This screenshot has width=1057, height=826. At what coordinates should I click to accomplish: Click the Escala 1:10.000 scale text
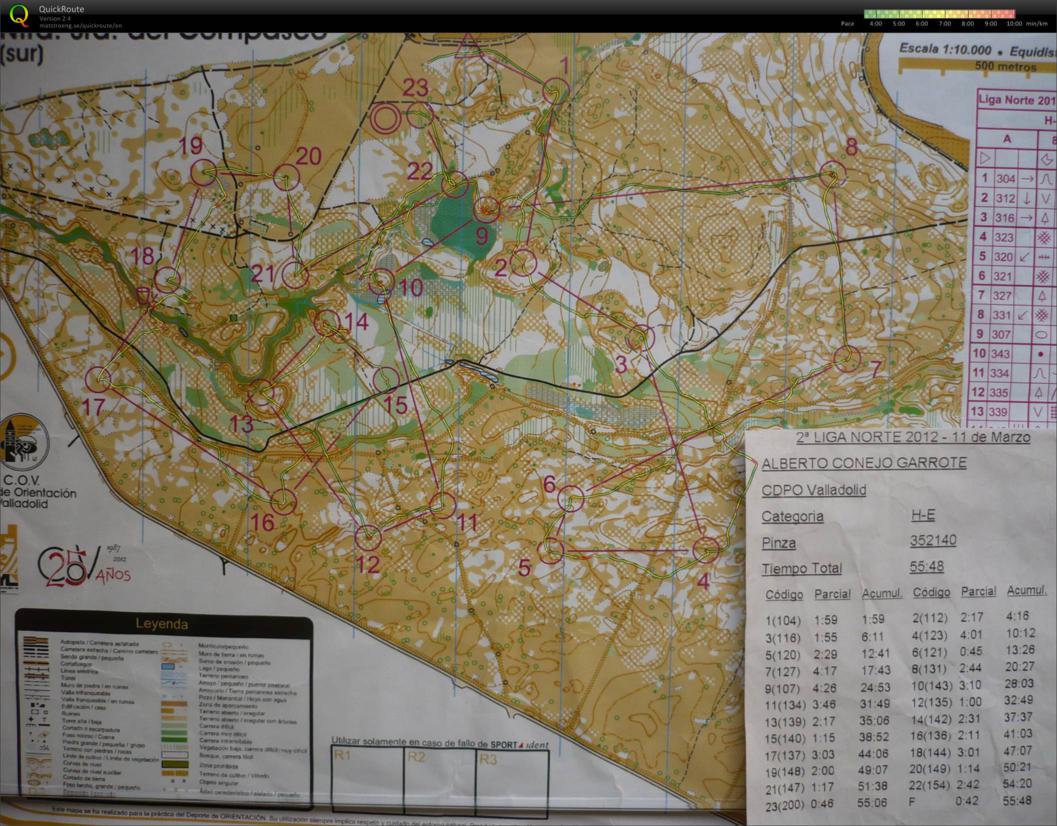(945, 49)
